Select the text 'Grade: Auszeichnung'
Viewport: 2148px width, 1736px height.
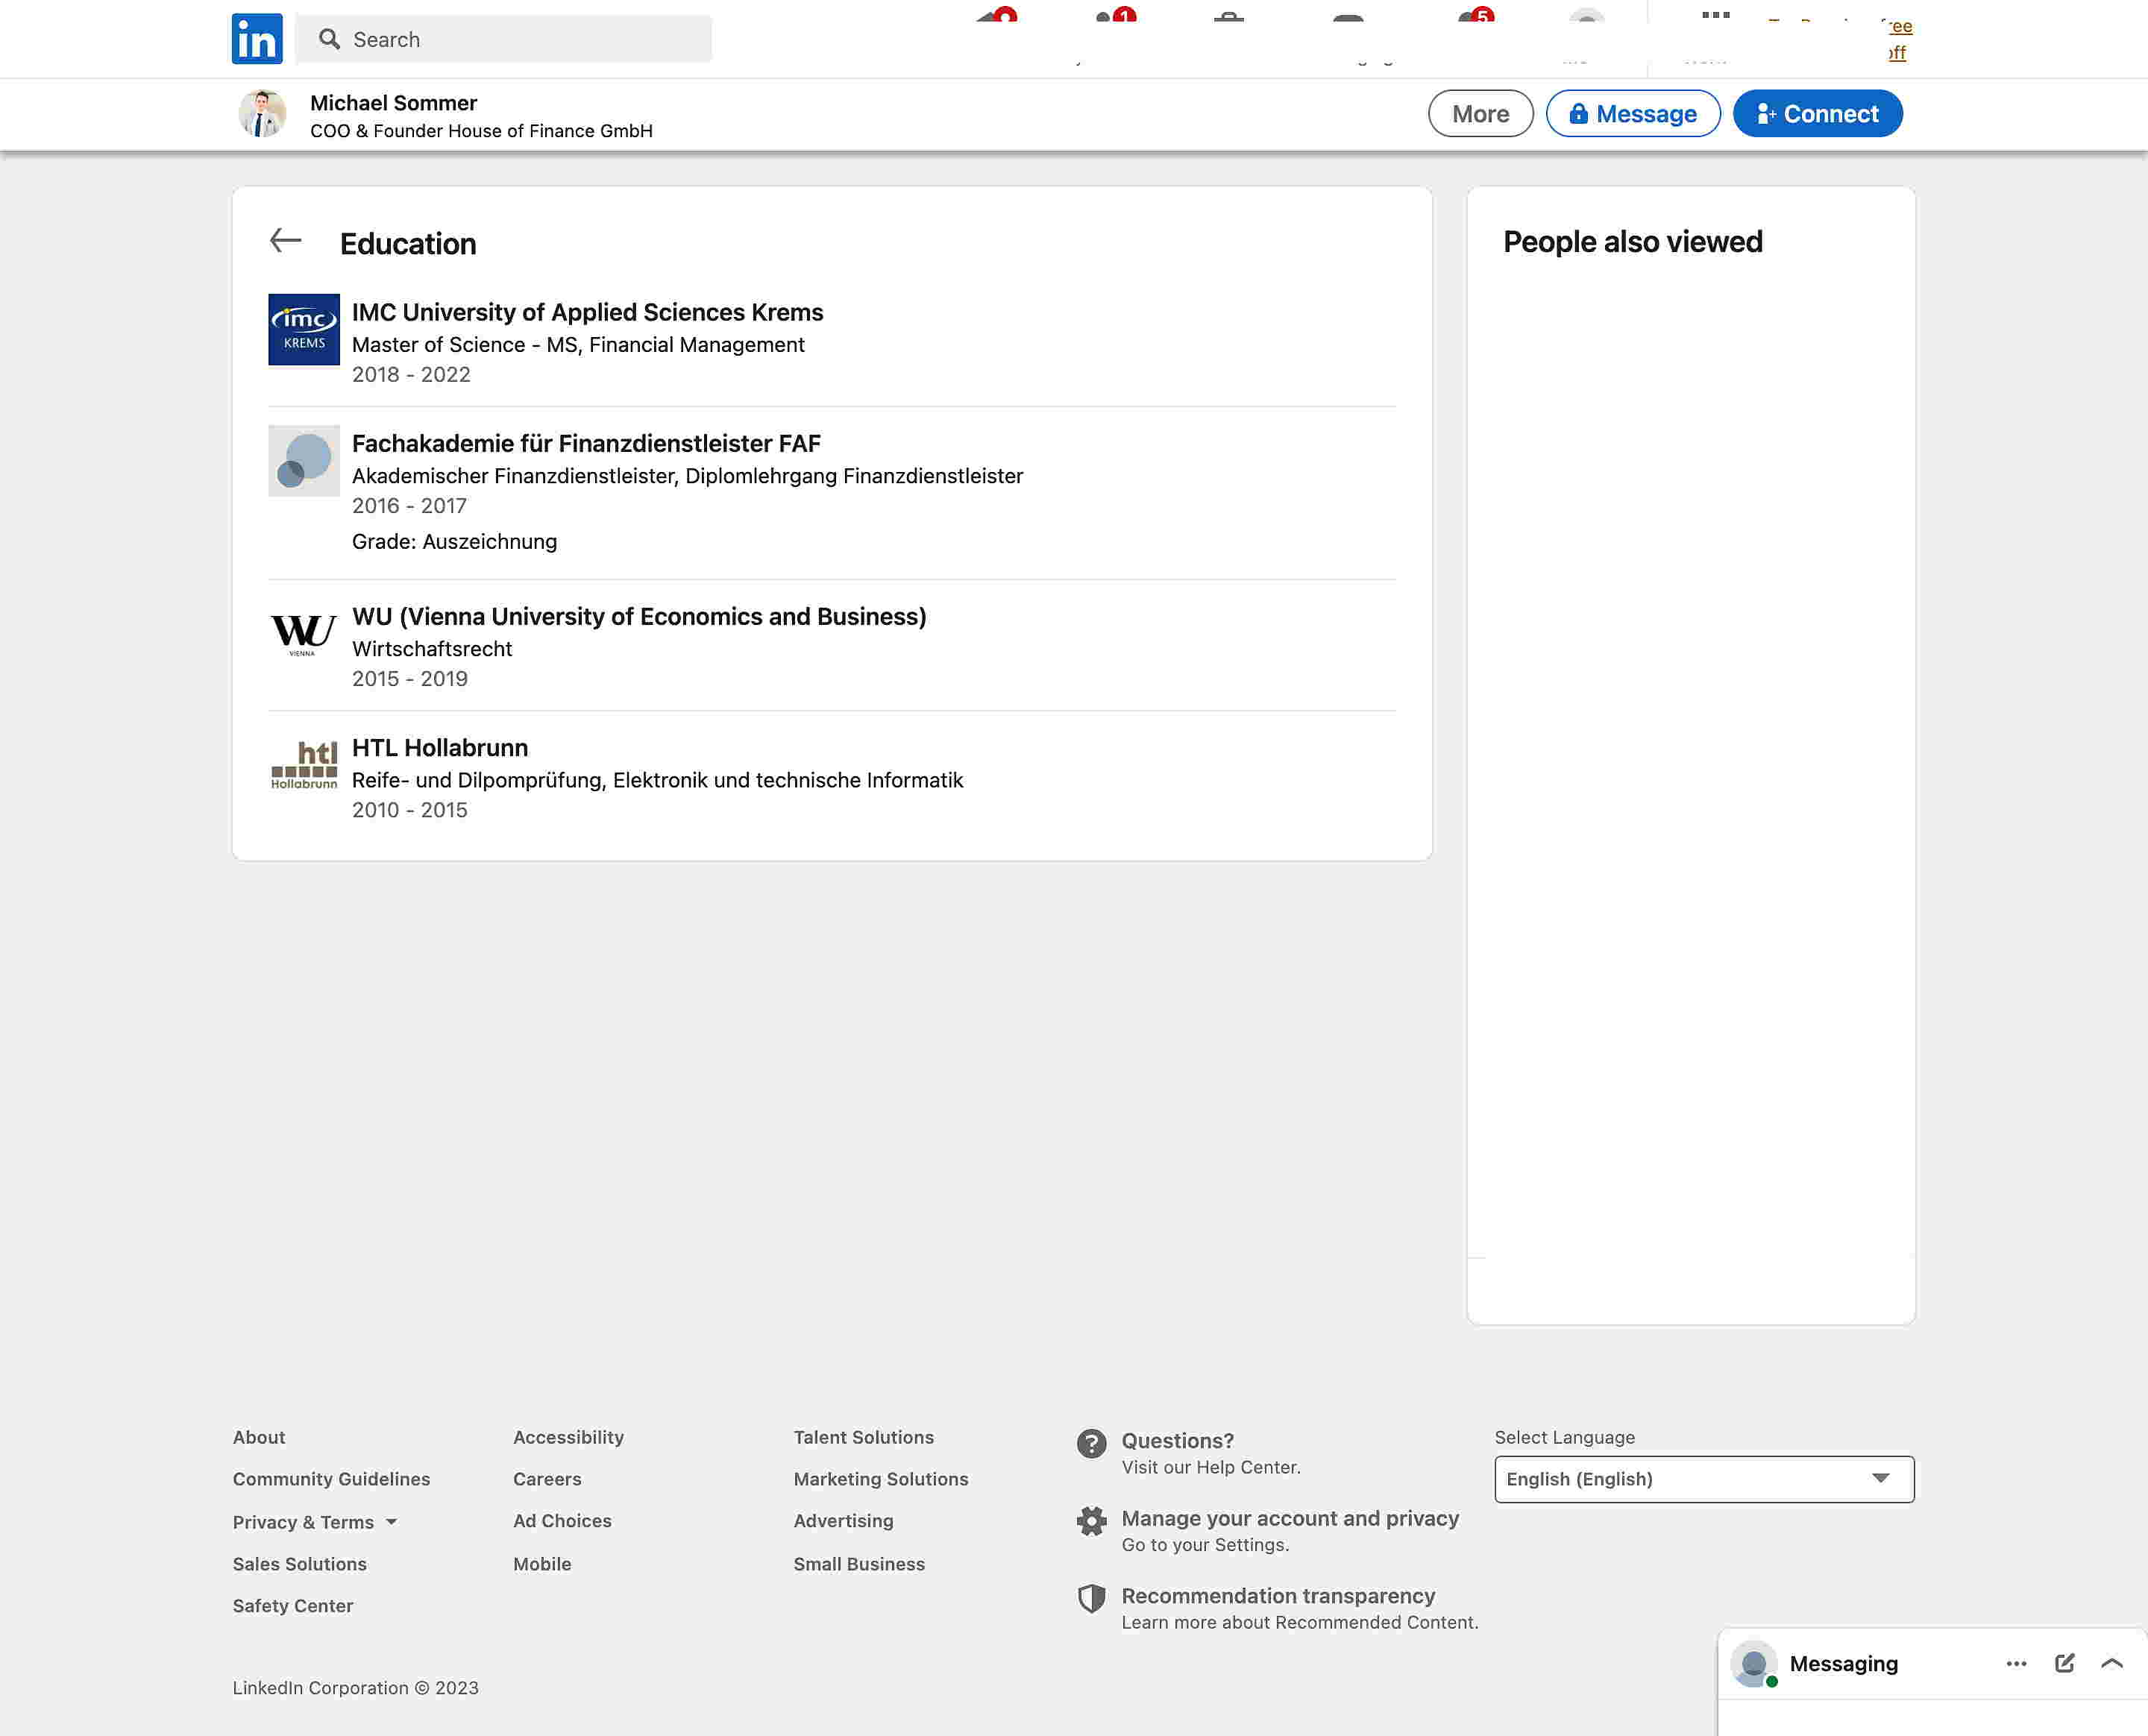click(x=454, y=541)
